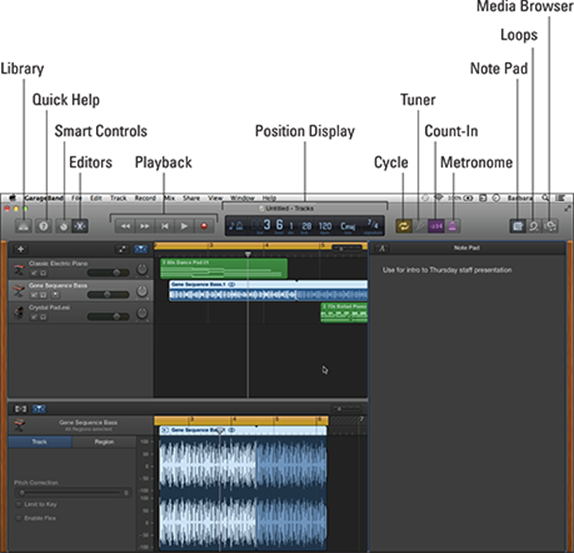This screenshot has width=574, height=553.
Task: Show Smart Controls knob button
Action: [x=63, y=226]
